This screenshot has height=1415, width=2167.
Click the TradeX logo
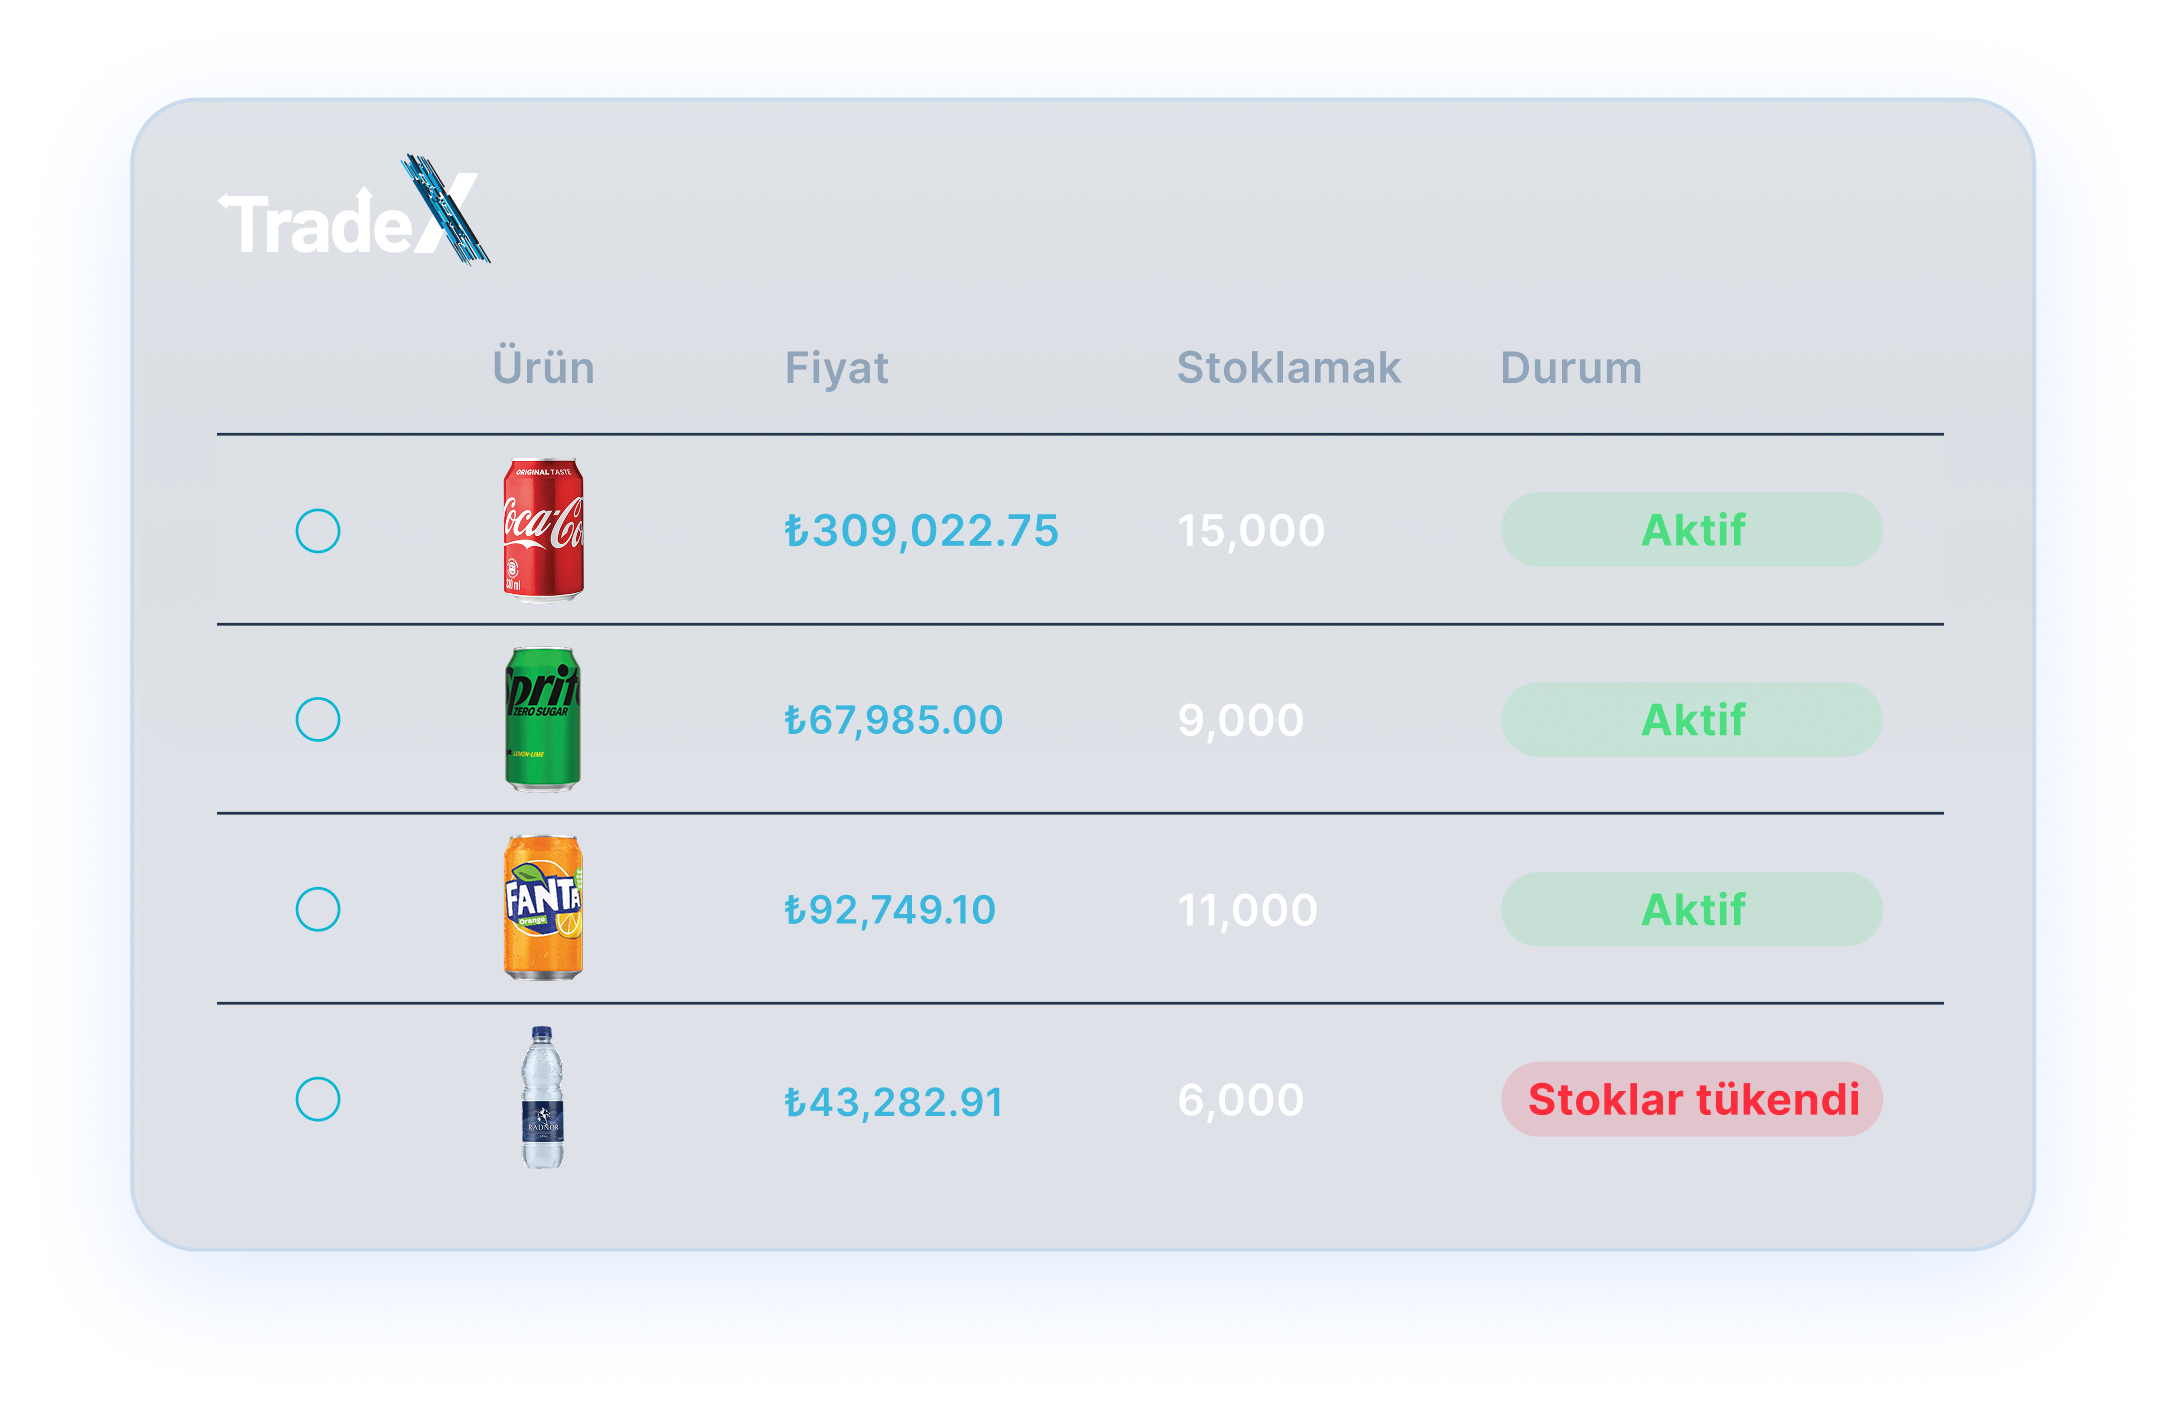[354, 211]
